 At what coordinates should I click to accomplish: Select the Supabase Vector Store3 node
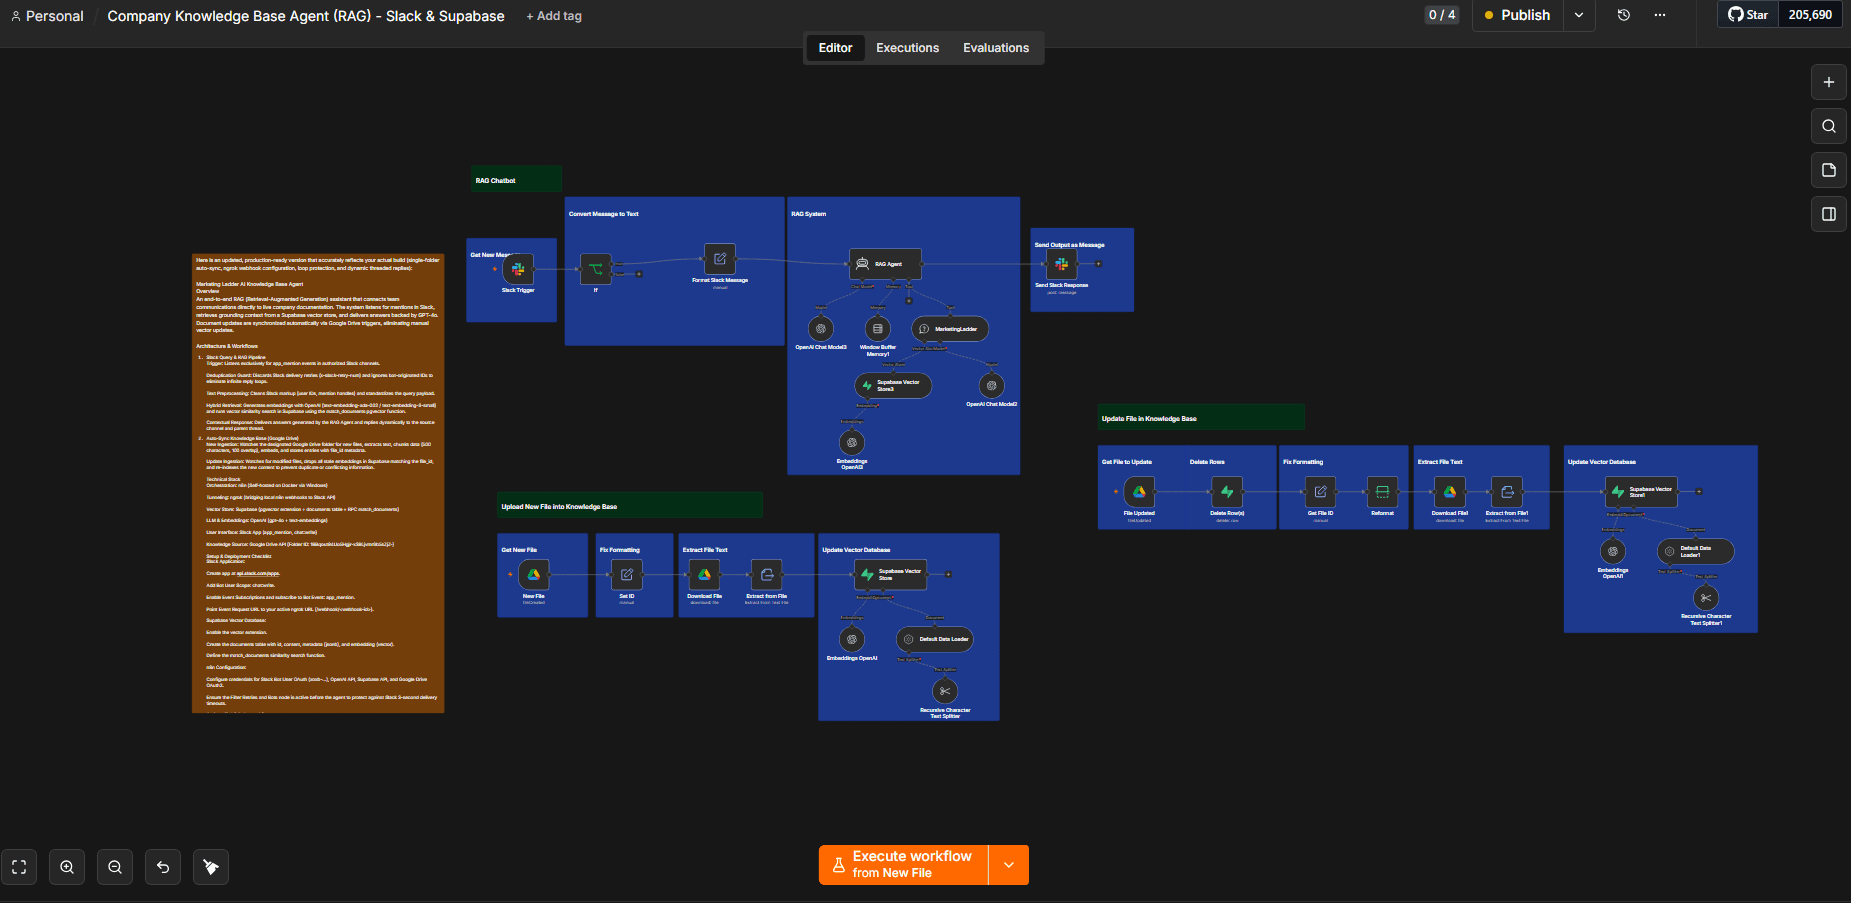pos(893,385)
